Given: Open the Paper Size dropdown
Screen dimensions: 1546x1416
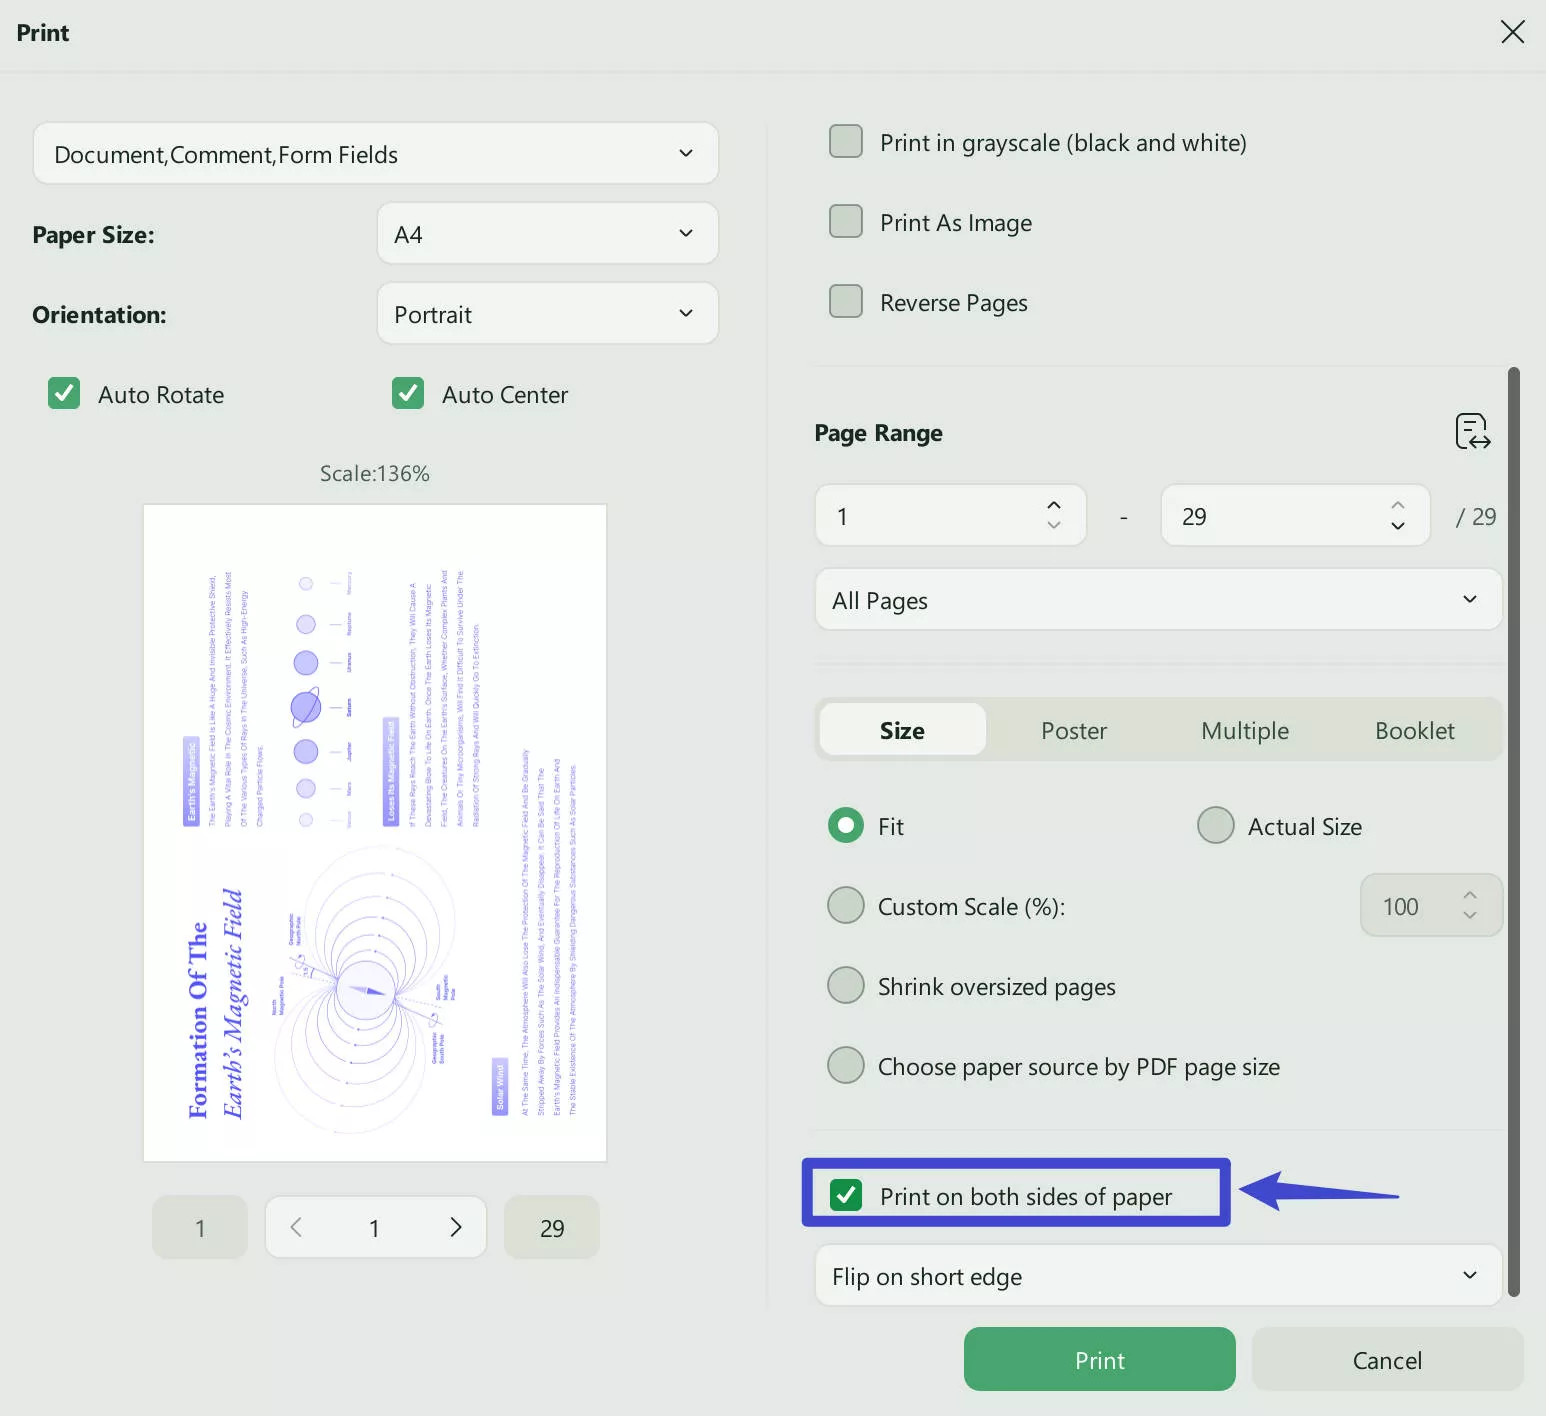Looking at the screenshot, I should pos(546,233).
